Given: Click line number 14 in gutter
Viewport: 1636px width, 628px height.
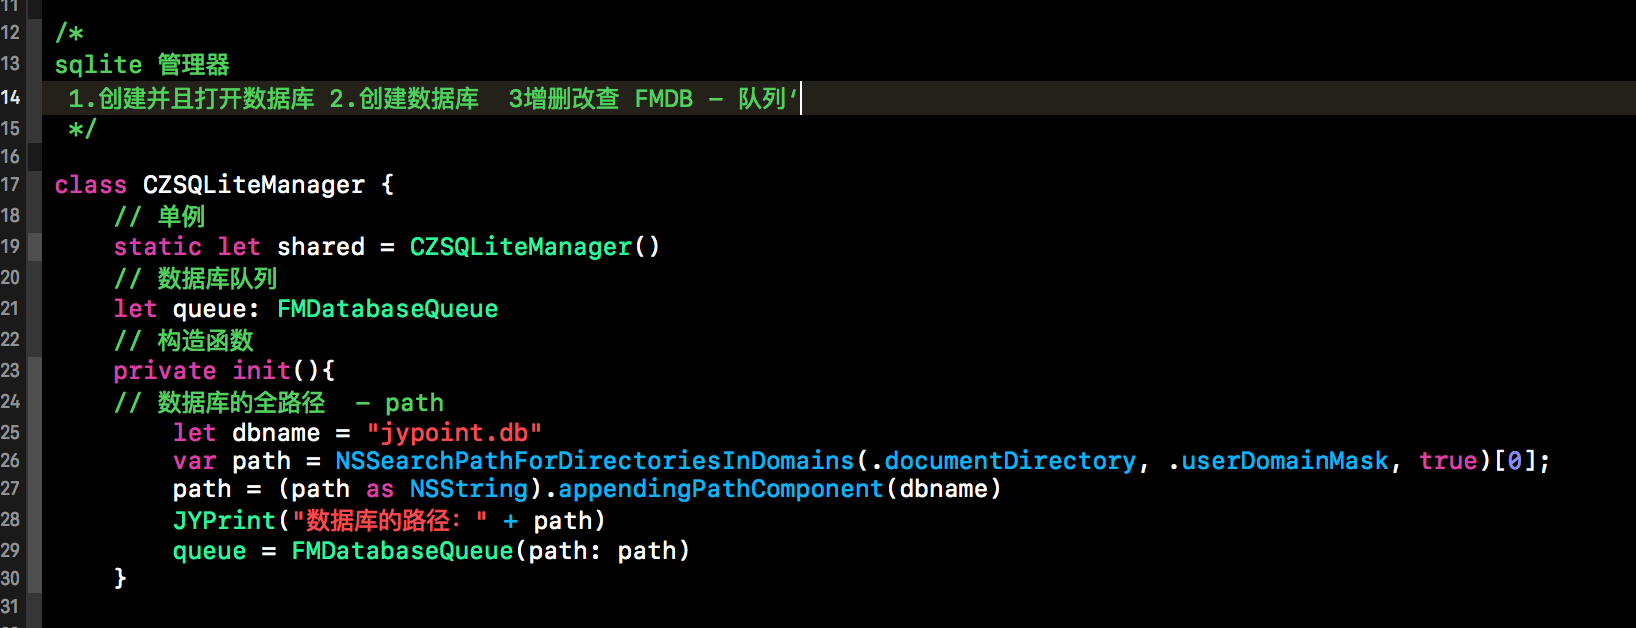Looking at the screenshot, I should tap(10, 97).
